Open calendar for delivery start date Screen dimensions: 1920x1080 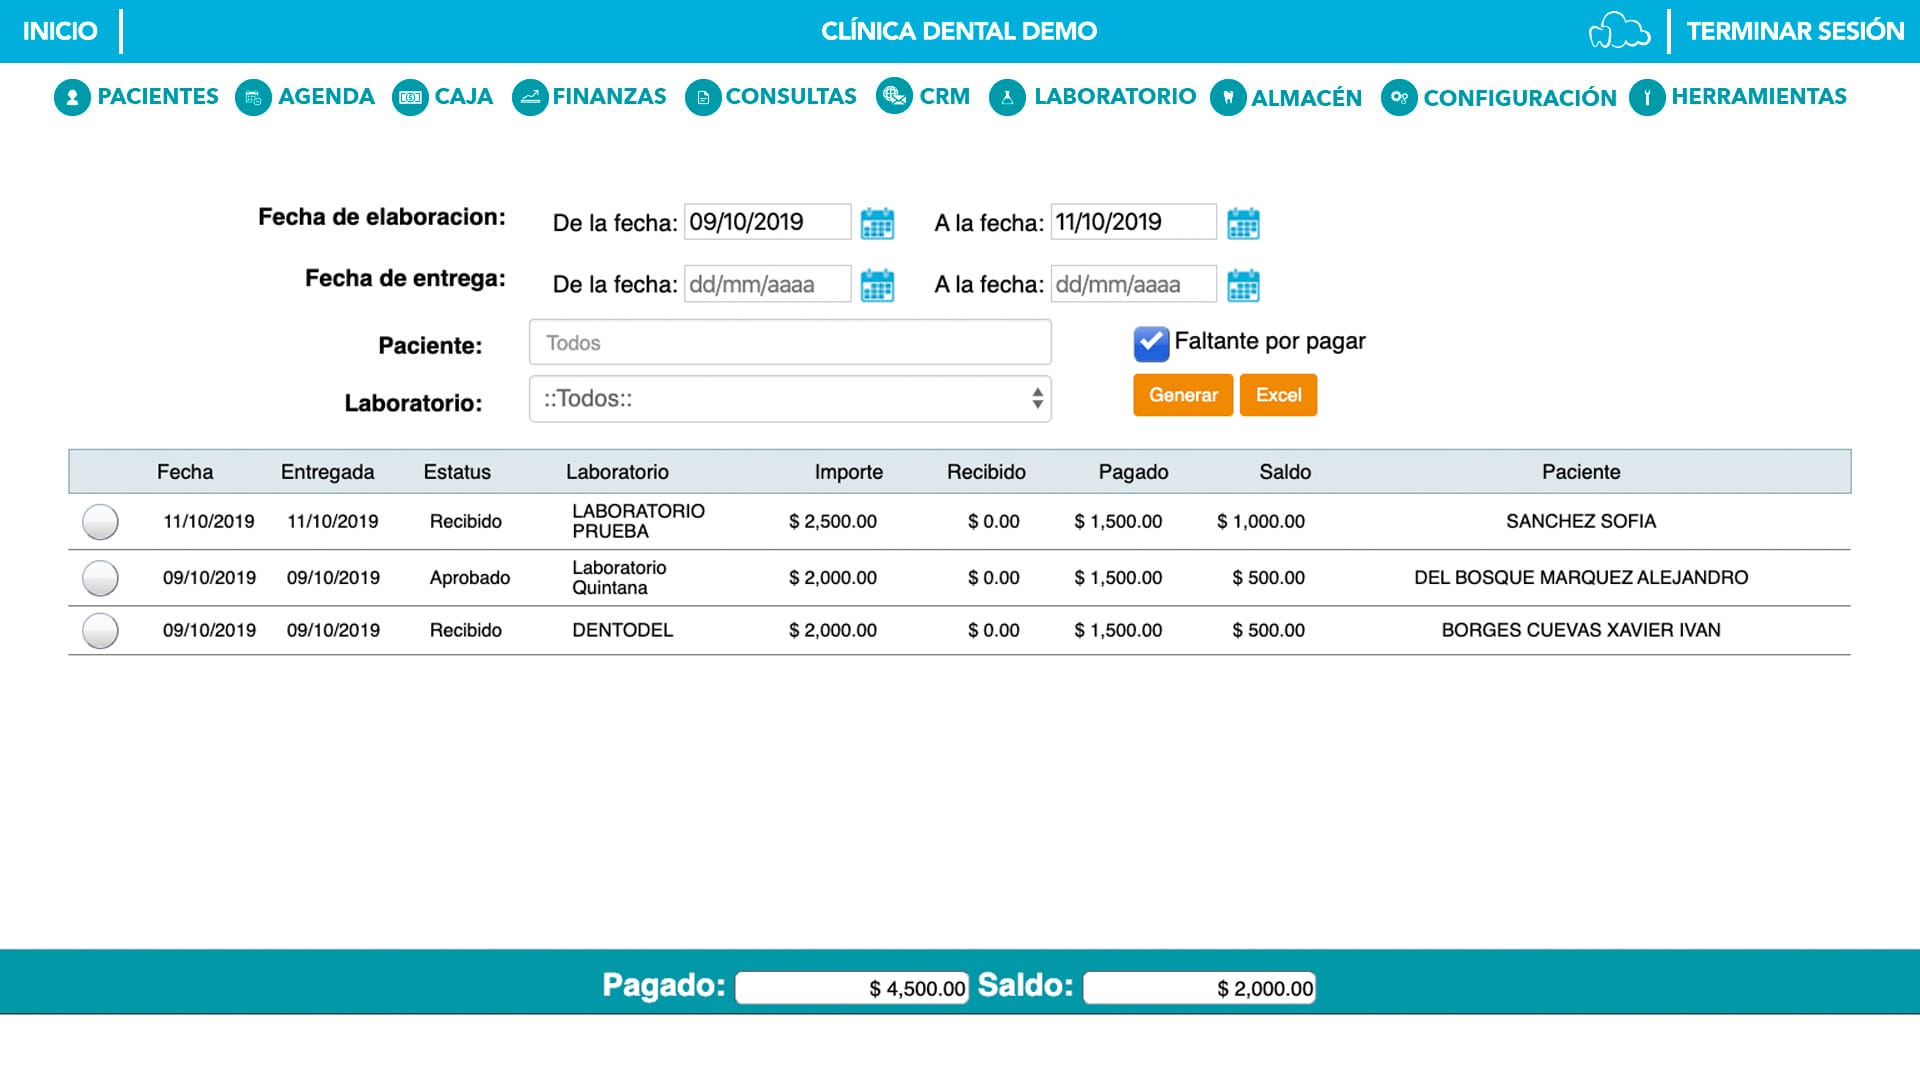click(877, 285)
